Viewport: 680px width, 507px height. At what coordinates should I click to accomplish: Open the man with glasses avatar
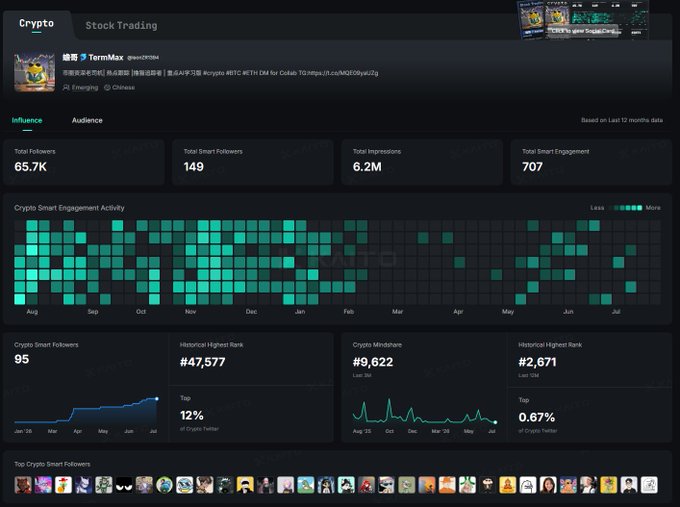click(629, 485)
